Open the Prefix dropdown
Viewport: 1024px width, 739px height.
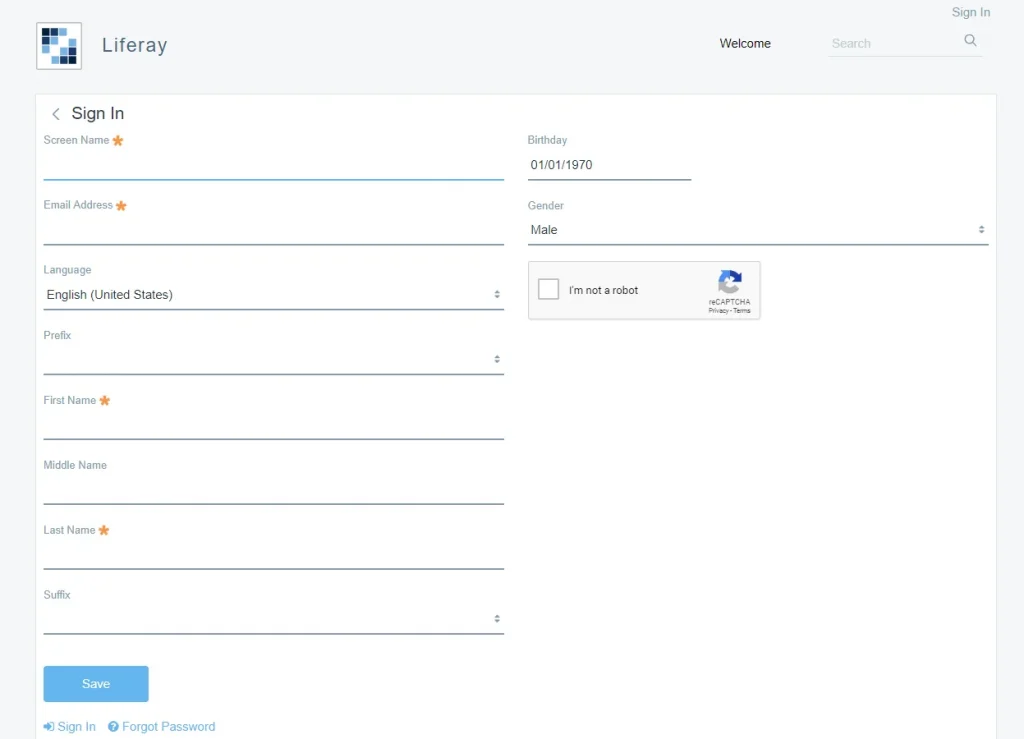click(272, 359)
